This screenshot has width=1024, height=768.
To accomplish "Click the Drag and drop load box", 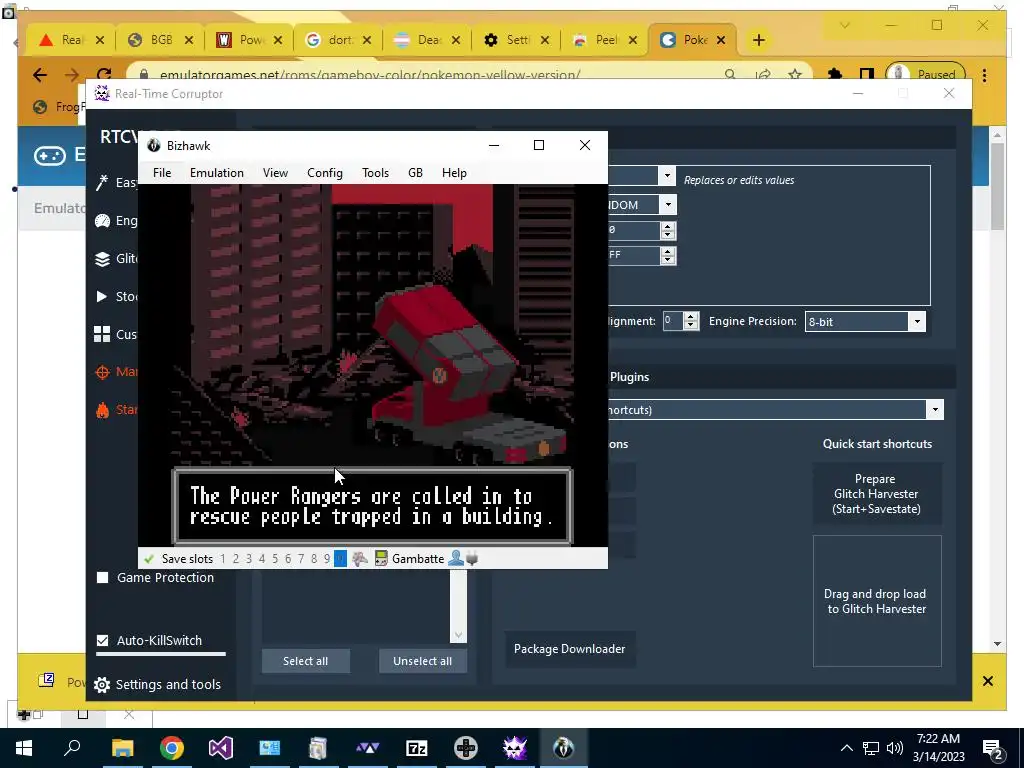I will 876,601.
